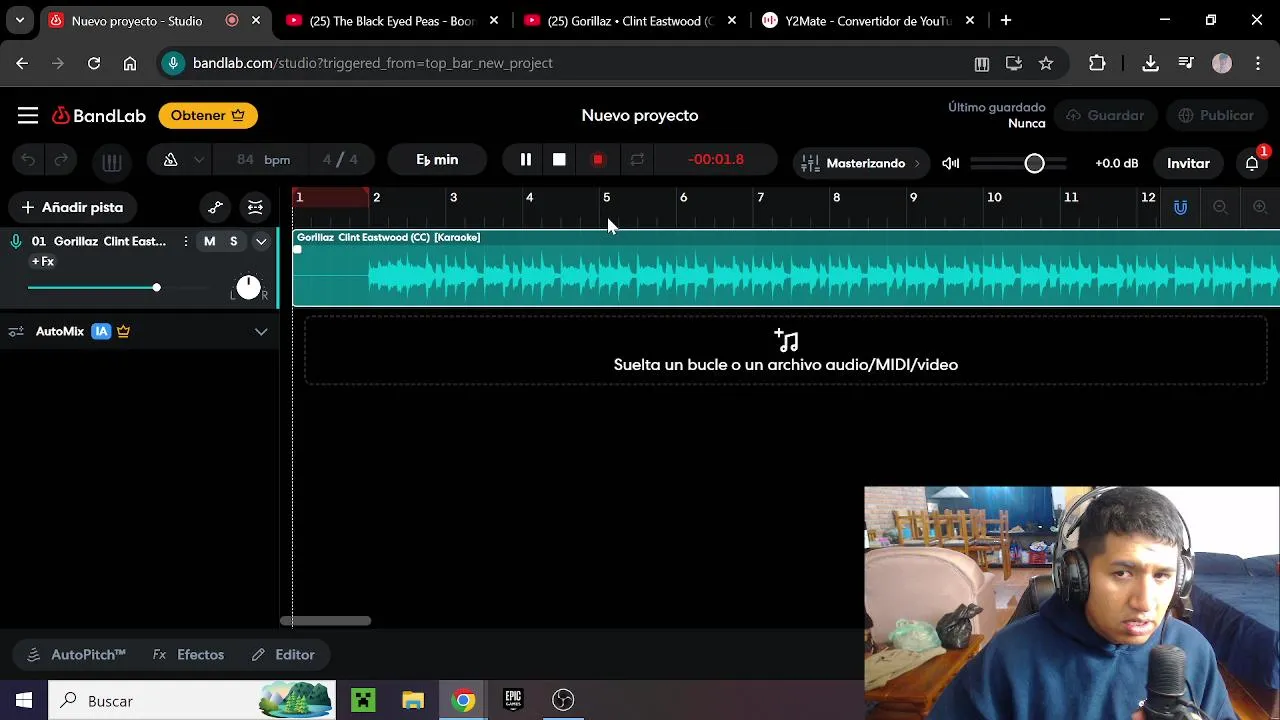Open the AutoPitch tab
The image size is (1280, 720).
point(76,654)
